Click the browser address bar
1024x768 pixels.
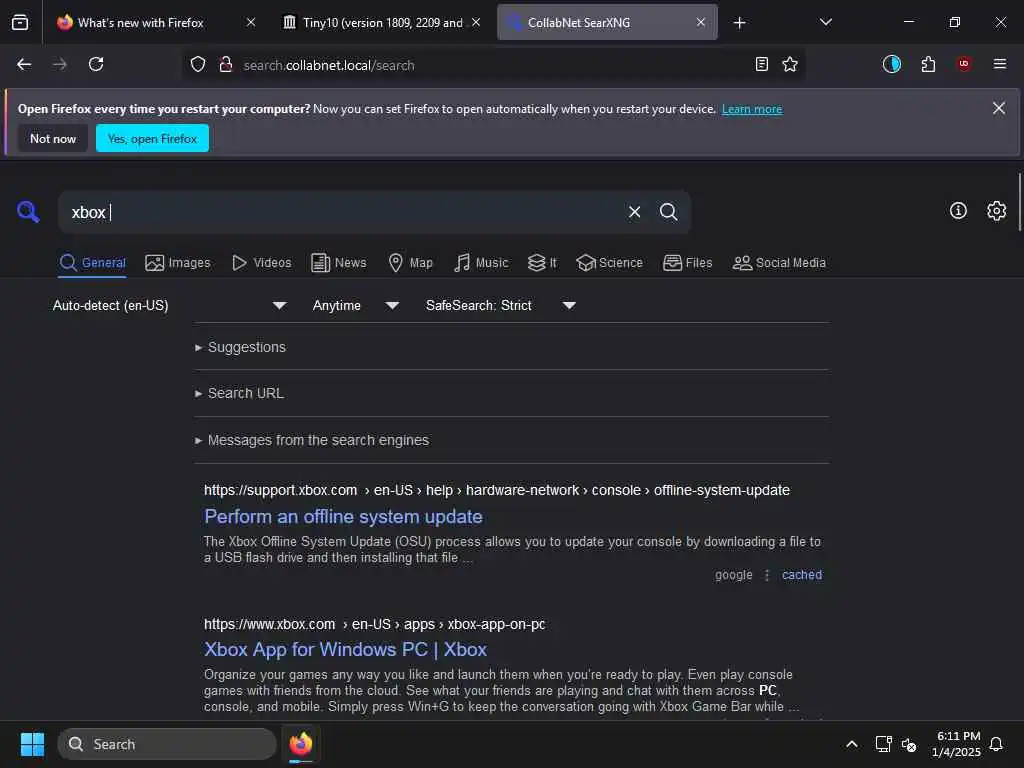tap(493, 65)
